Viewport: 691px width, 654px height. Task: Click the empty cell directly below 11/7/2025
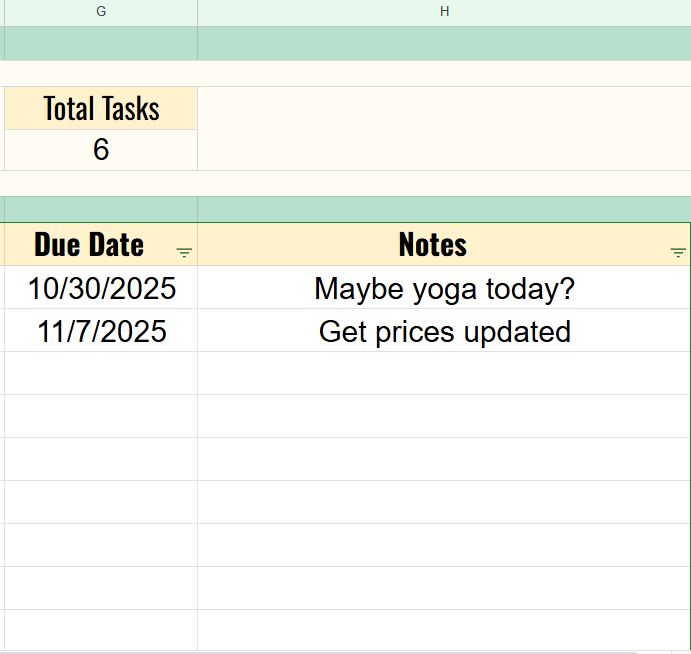101,373
